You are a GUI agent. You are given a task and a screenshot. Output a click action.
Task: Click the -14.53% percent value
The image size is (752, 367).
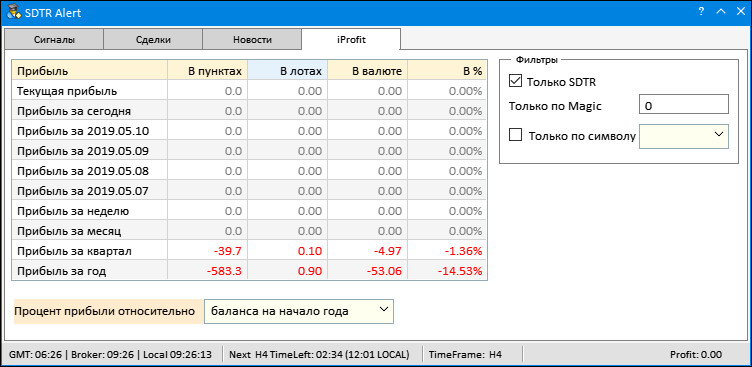(x=459, y=272)
